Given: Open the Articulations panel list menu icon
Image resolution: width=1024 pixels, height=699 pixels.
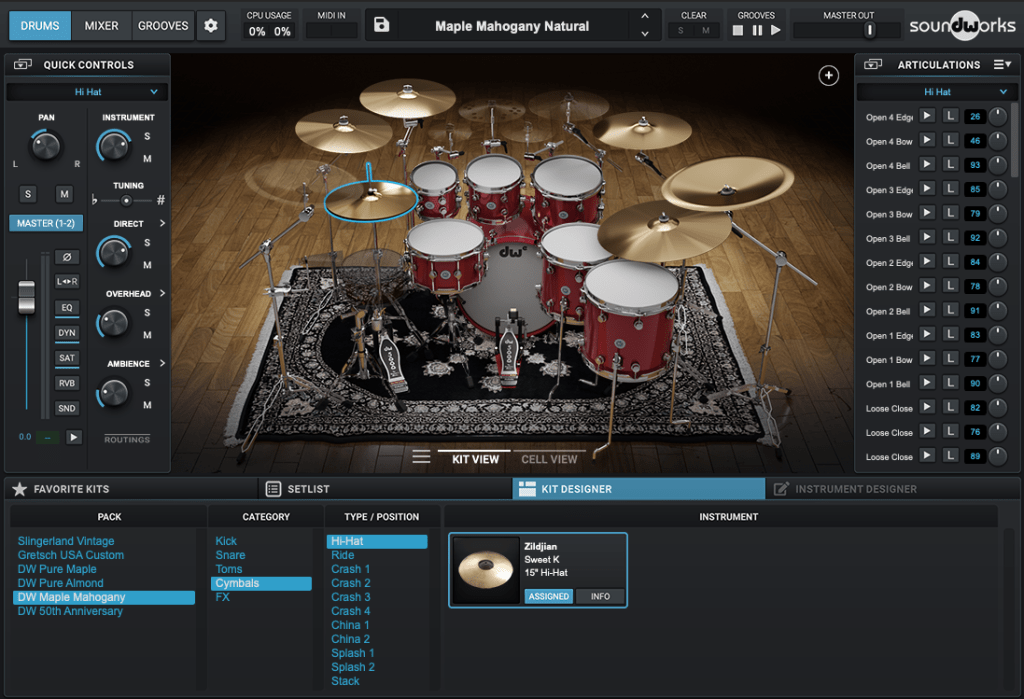Looking at the screenshot, I should pyautogui.click(x=1001, y=65).
